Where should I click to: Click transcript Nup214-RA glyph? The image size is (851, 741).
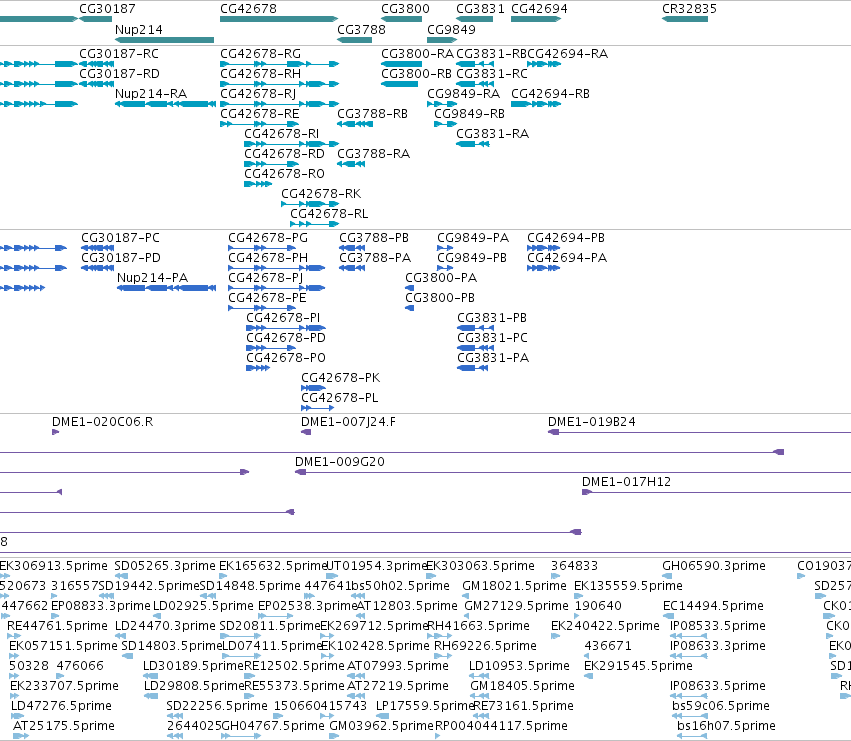(x=165, y=104)
